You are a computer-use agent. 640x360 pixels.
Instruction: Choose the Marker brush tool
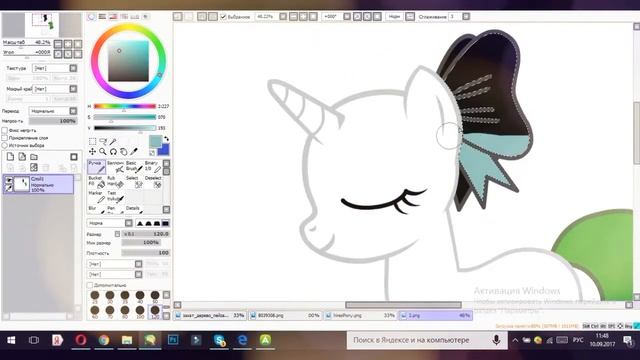96,197
